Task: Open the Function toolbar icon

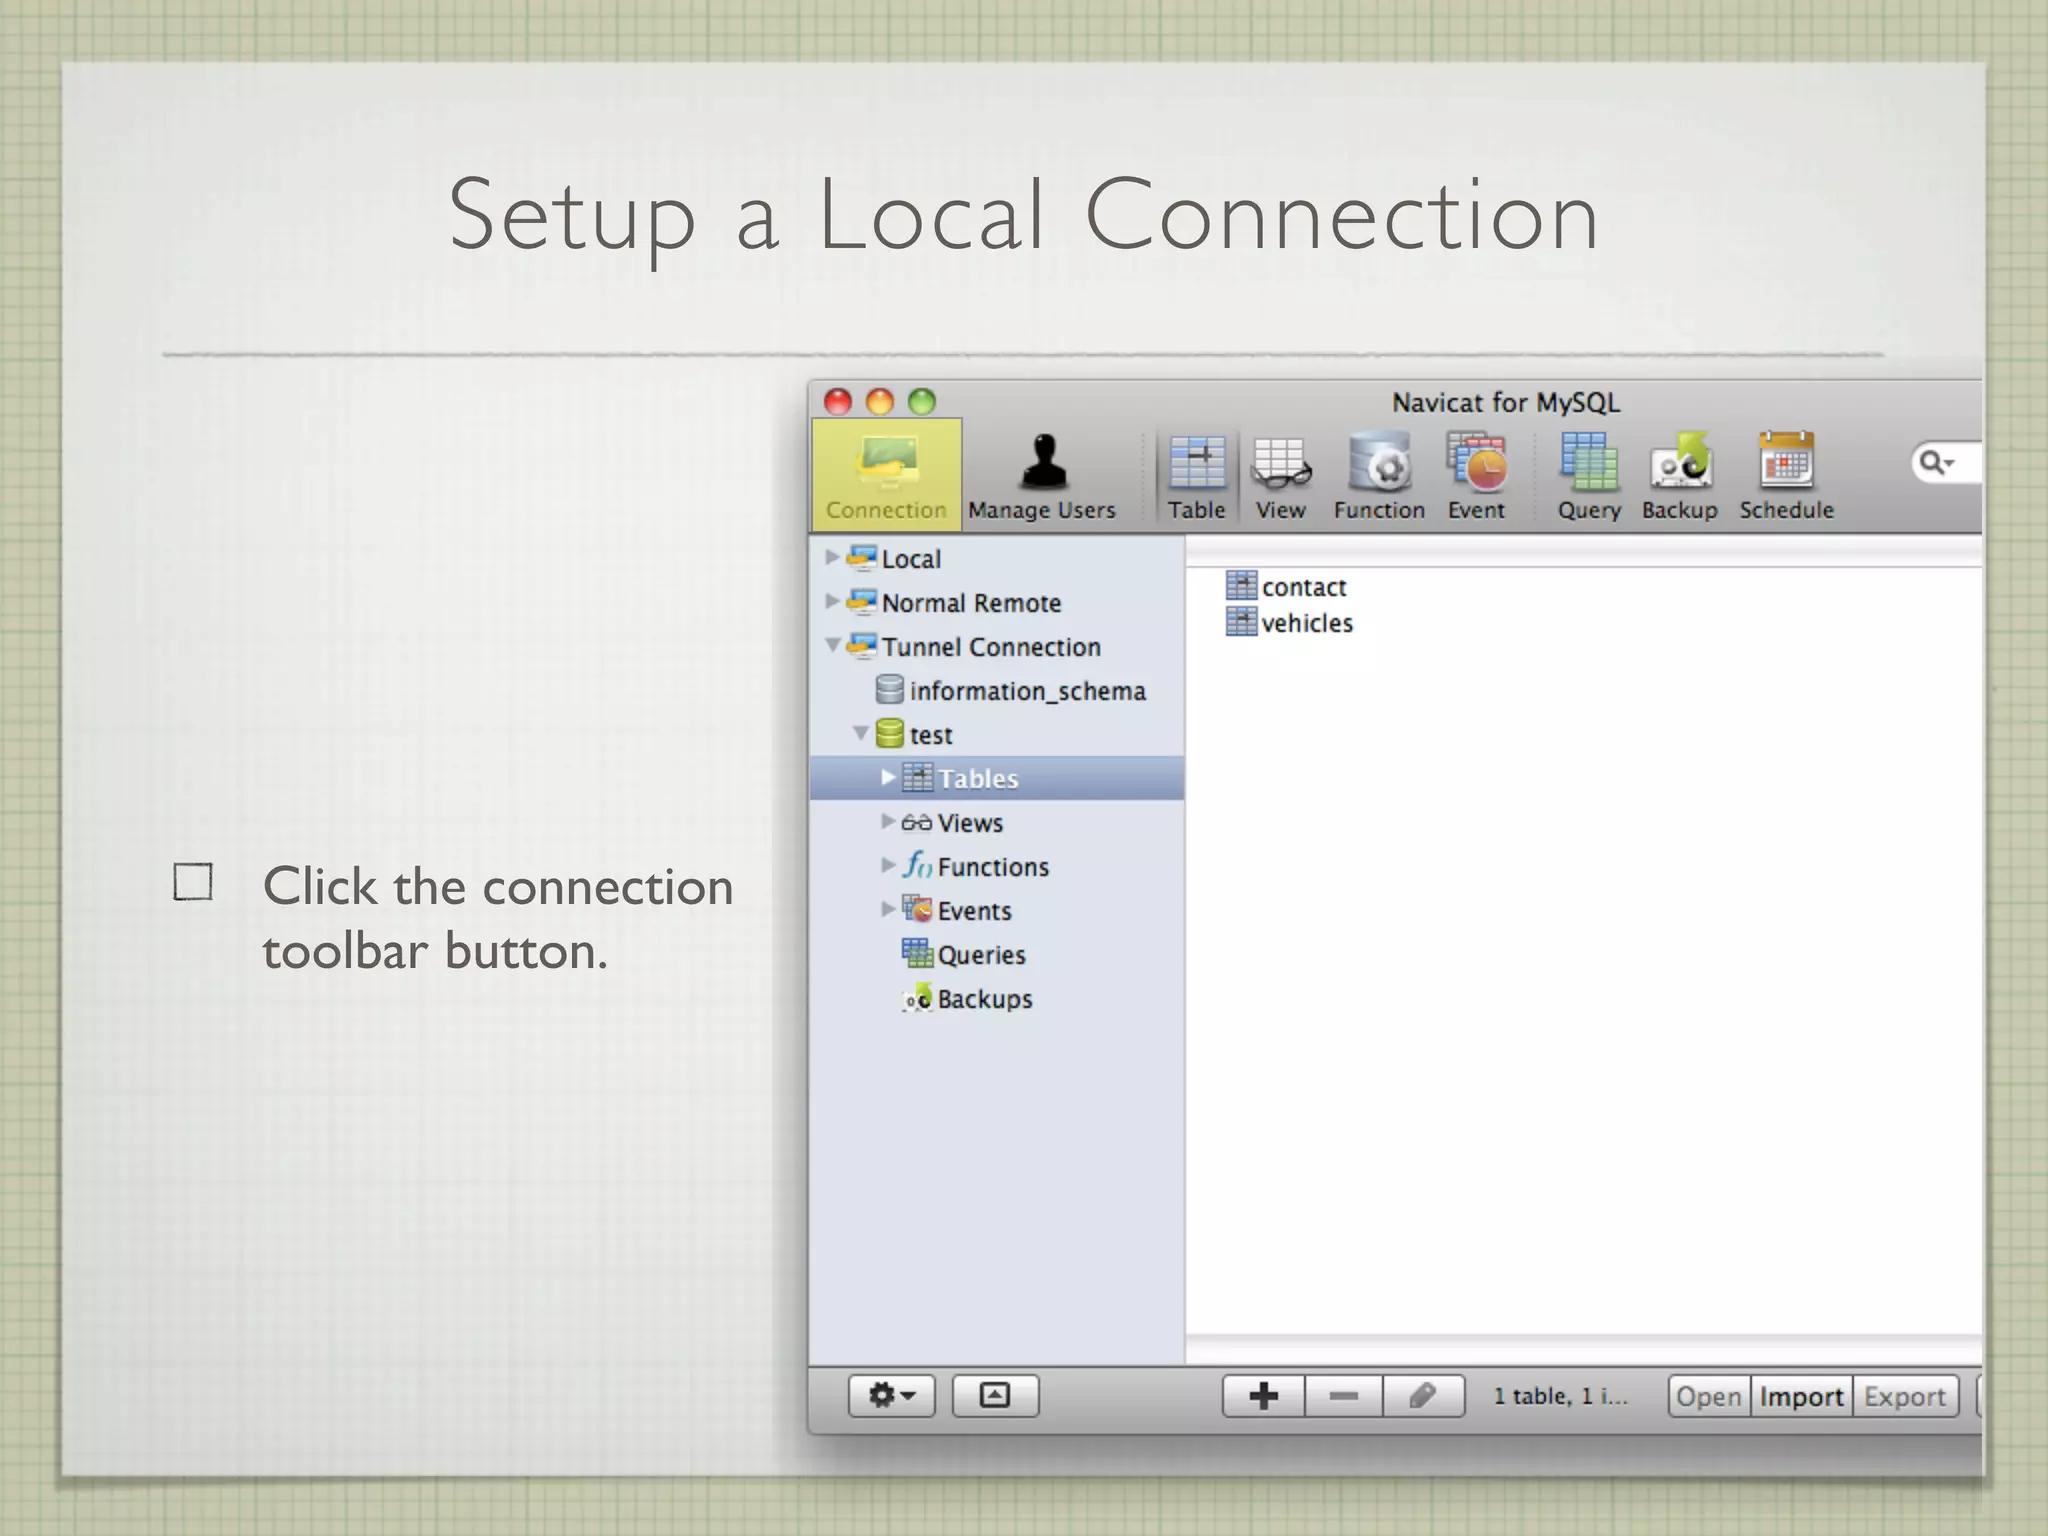Action: (x=1379, y=477)
